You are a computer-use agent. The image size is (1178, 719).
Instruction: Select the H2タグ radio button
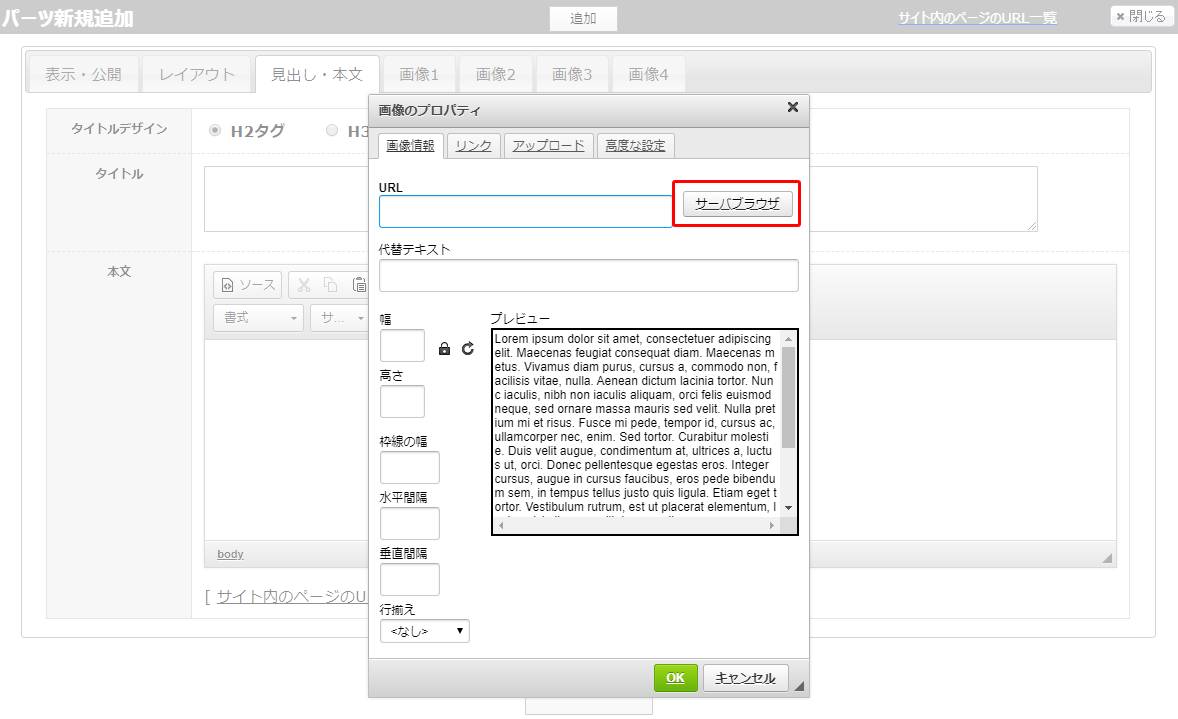pyautogui.click(x=215, y=130)
